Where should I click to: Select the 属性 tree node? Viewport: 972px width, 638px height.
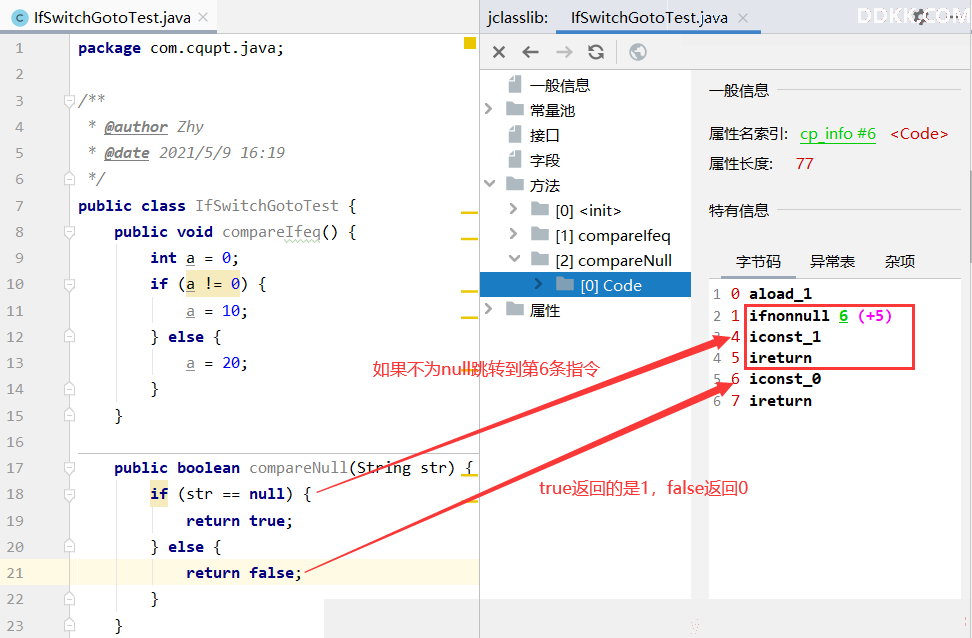coord(545,310)
